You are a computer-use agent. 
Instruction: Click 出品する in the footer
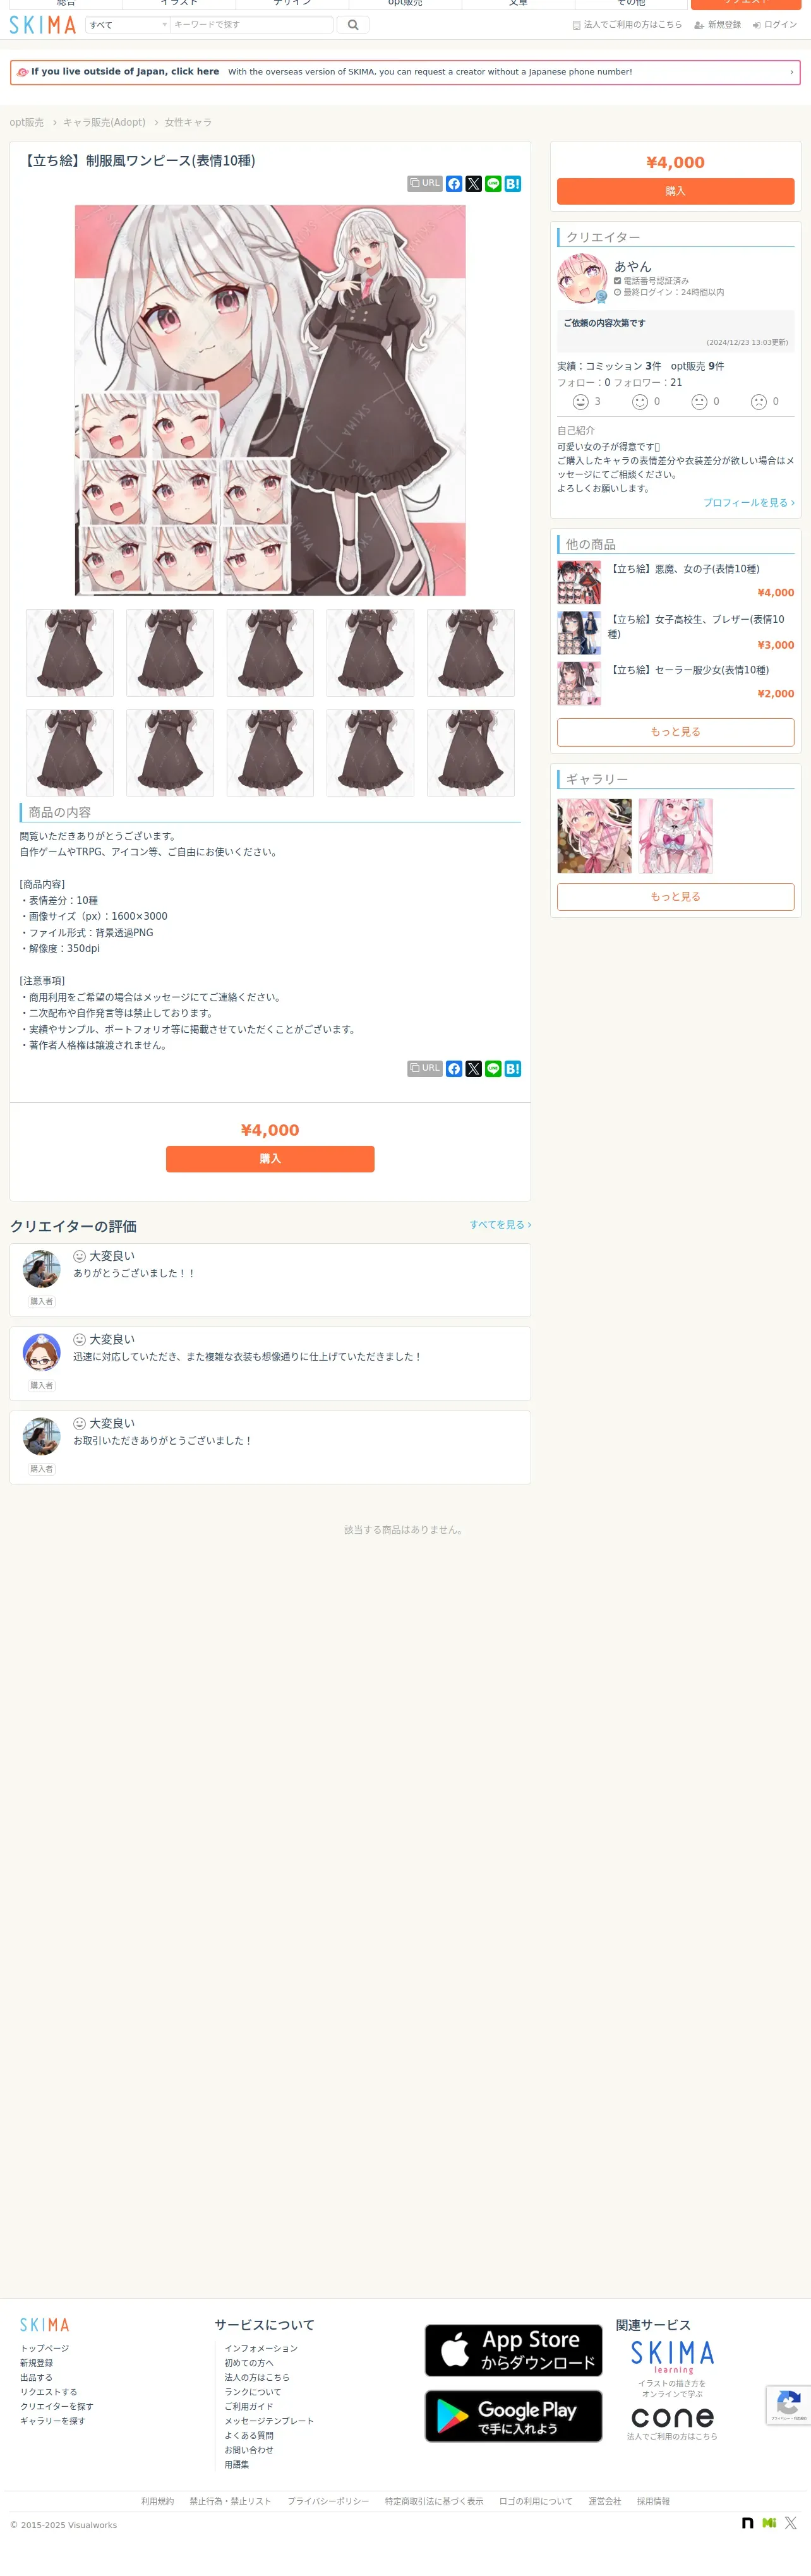[36, 2378]
